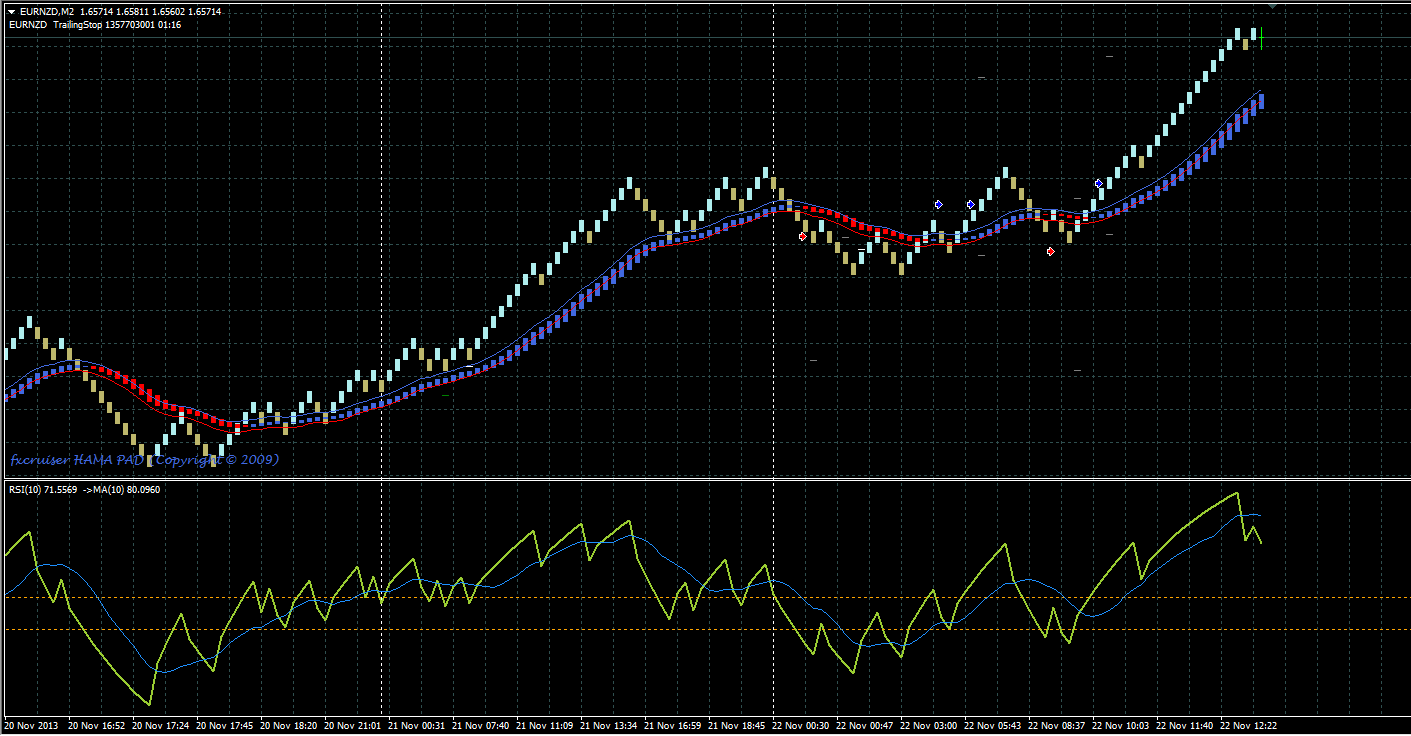The width and height of the screenshot is (1411, 736).
Task: Click the 21 Nov 07:40 time label
Action: tap(481, 725)
